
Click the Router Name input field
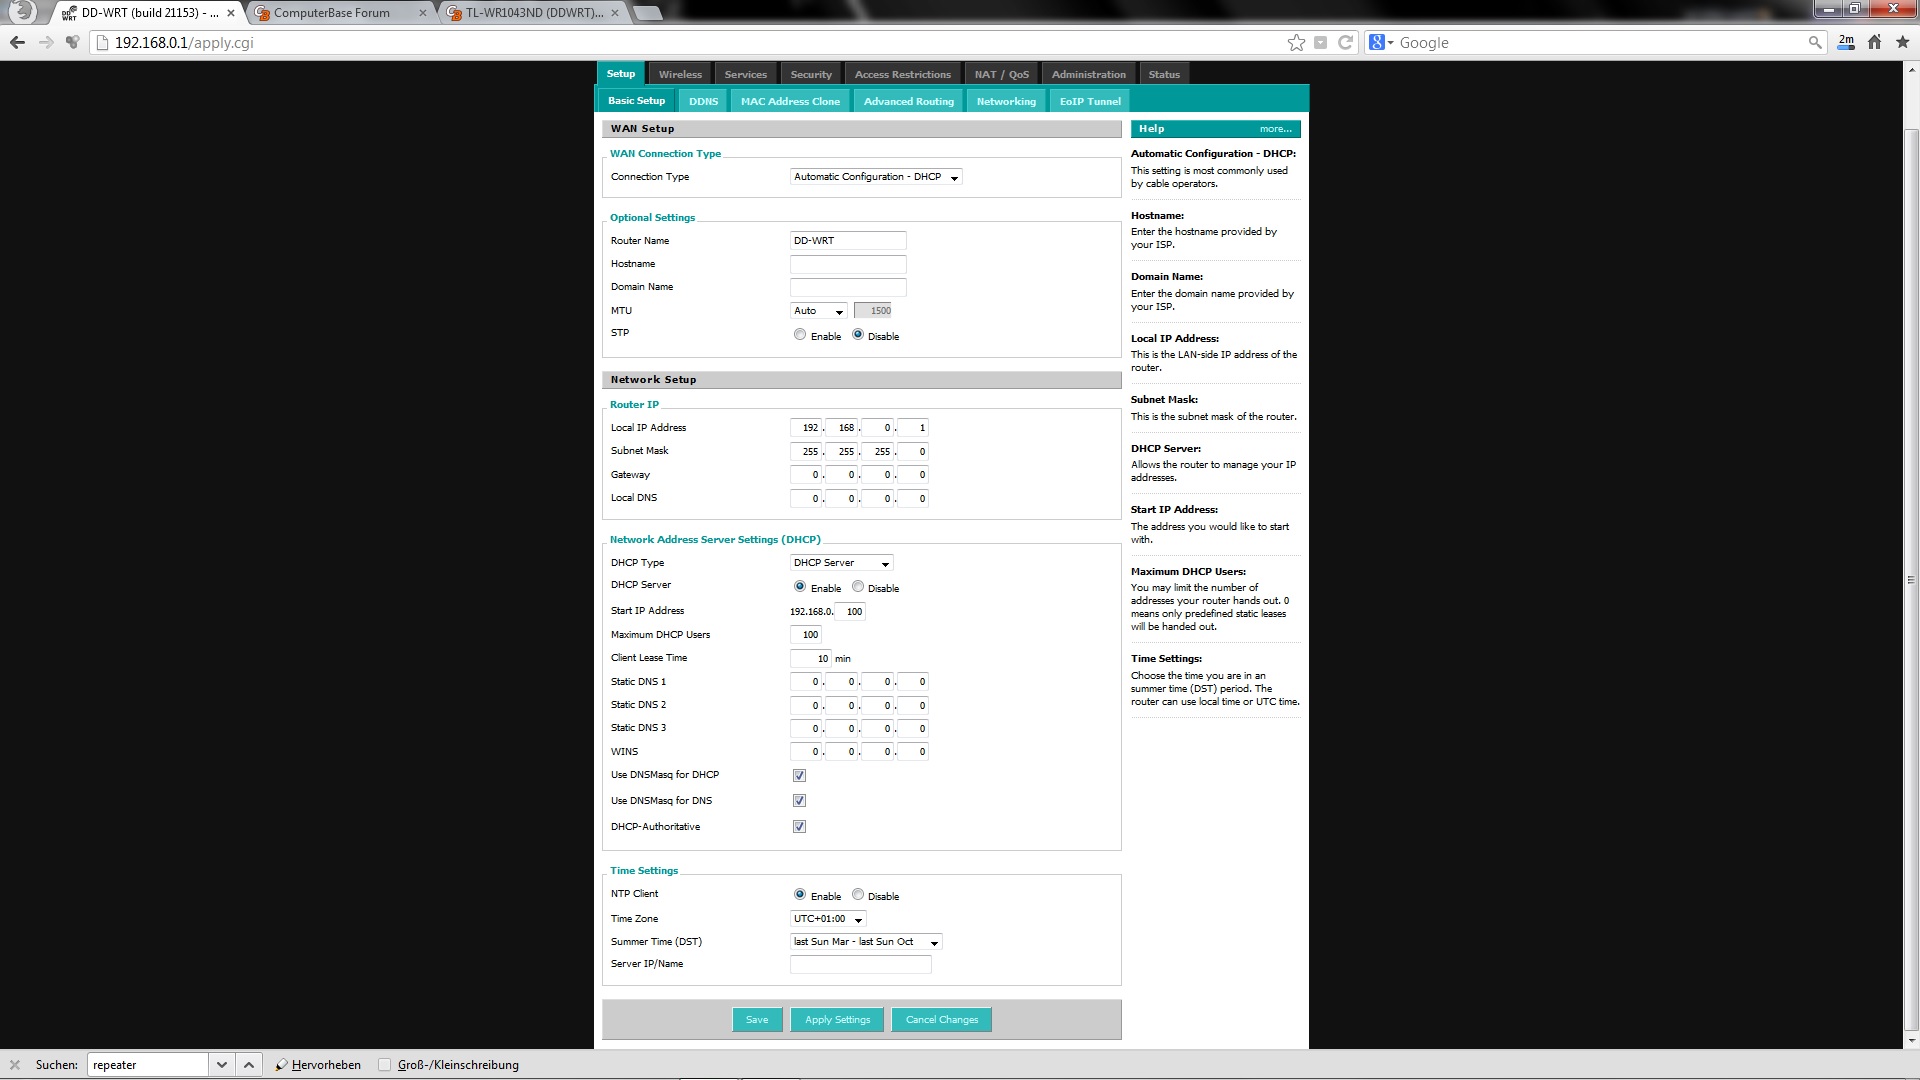pyautogui.click(x=847, y=241)
